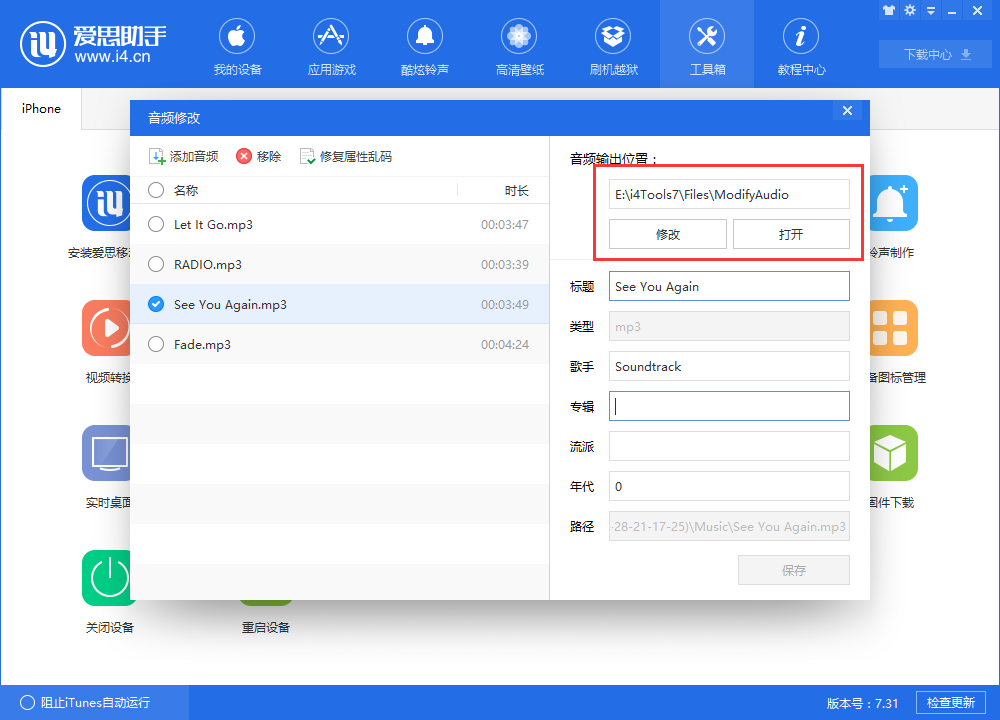Open 高清壁纸 HD wallpapers

pos(519,45)
